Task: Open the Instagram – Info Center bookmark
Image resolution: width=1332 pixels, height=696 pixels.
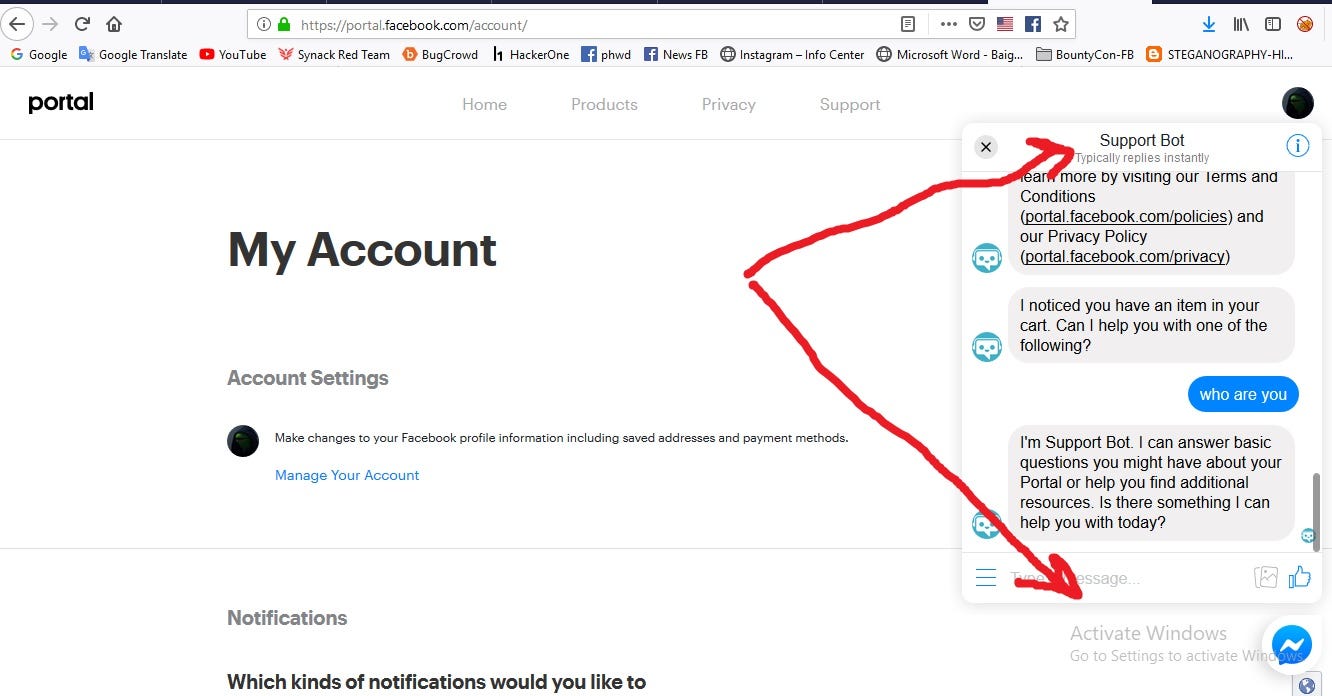Action: point(792,54)
